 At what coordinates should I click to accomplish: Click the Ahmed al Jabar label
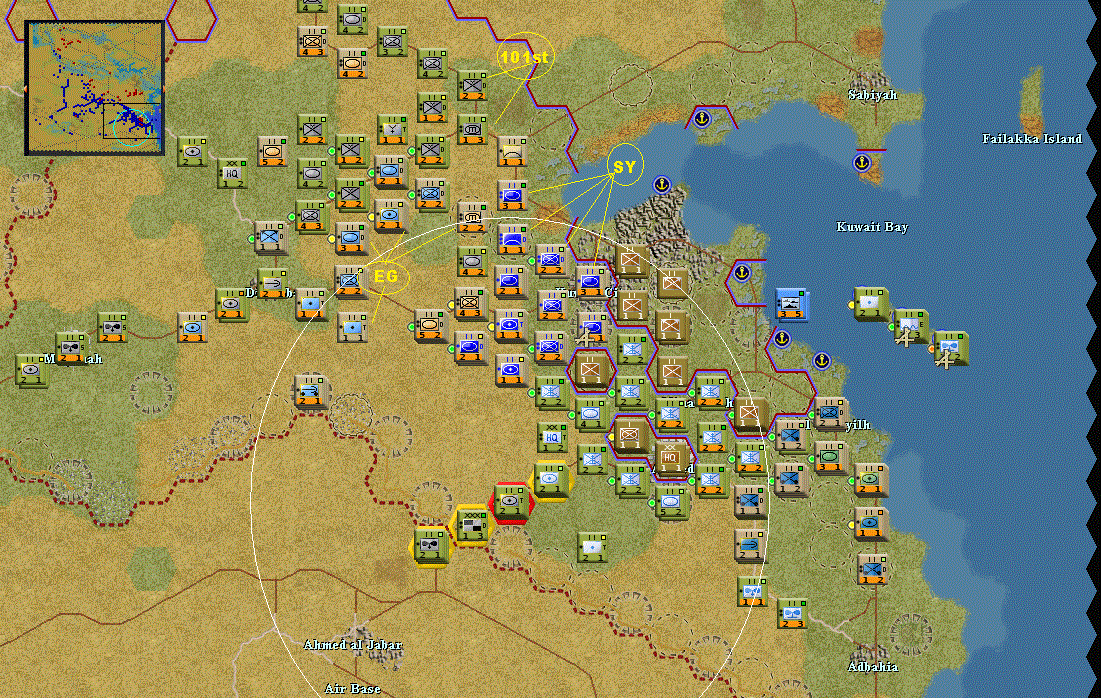coord(352,645)
